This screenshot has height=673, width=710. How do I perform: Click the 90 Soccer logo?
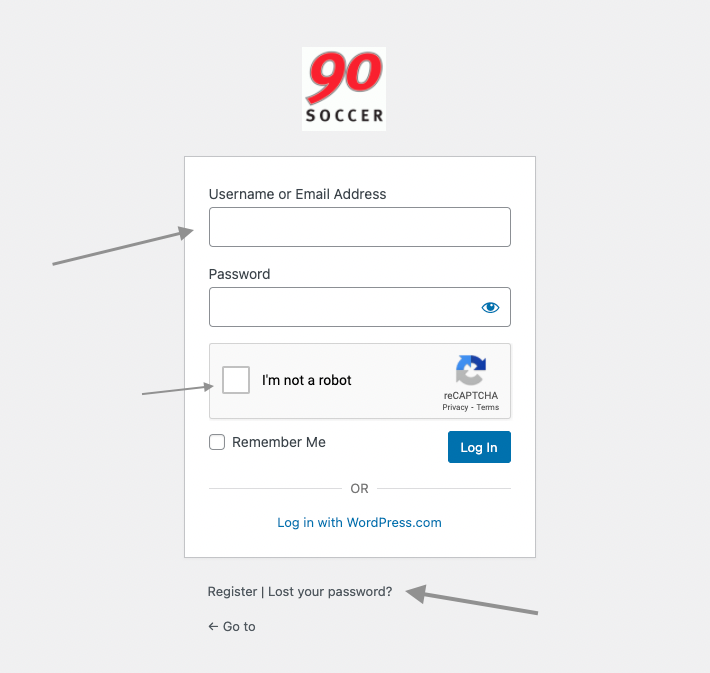tap(344, 89)
